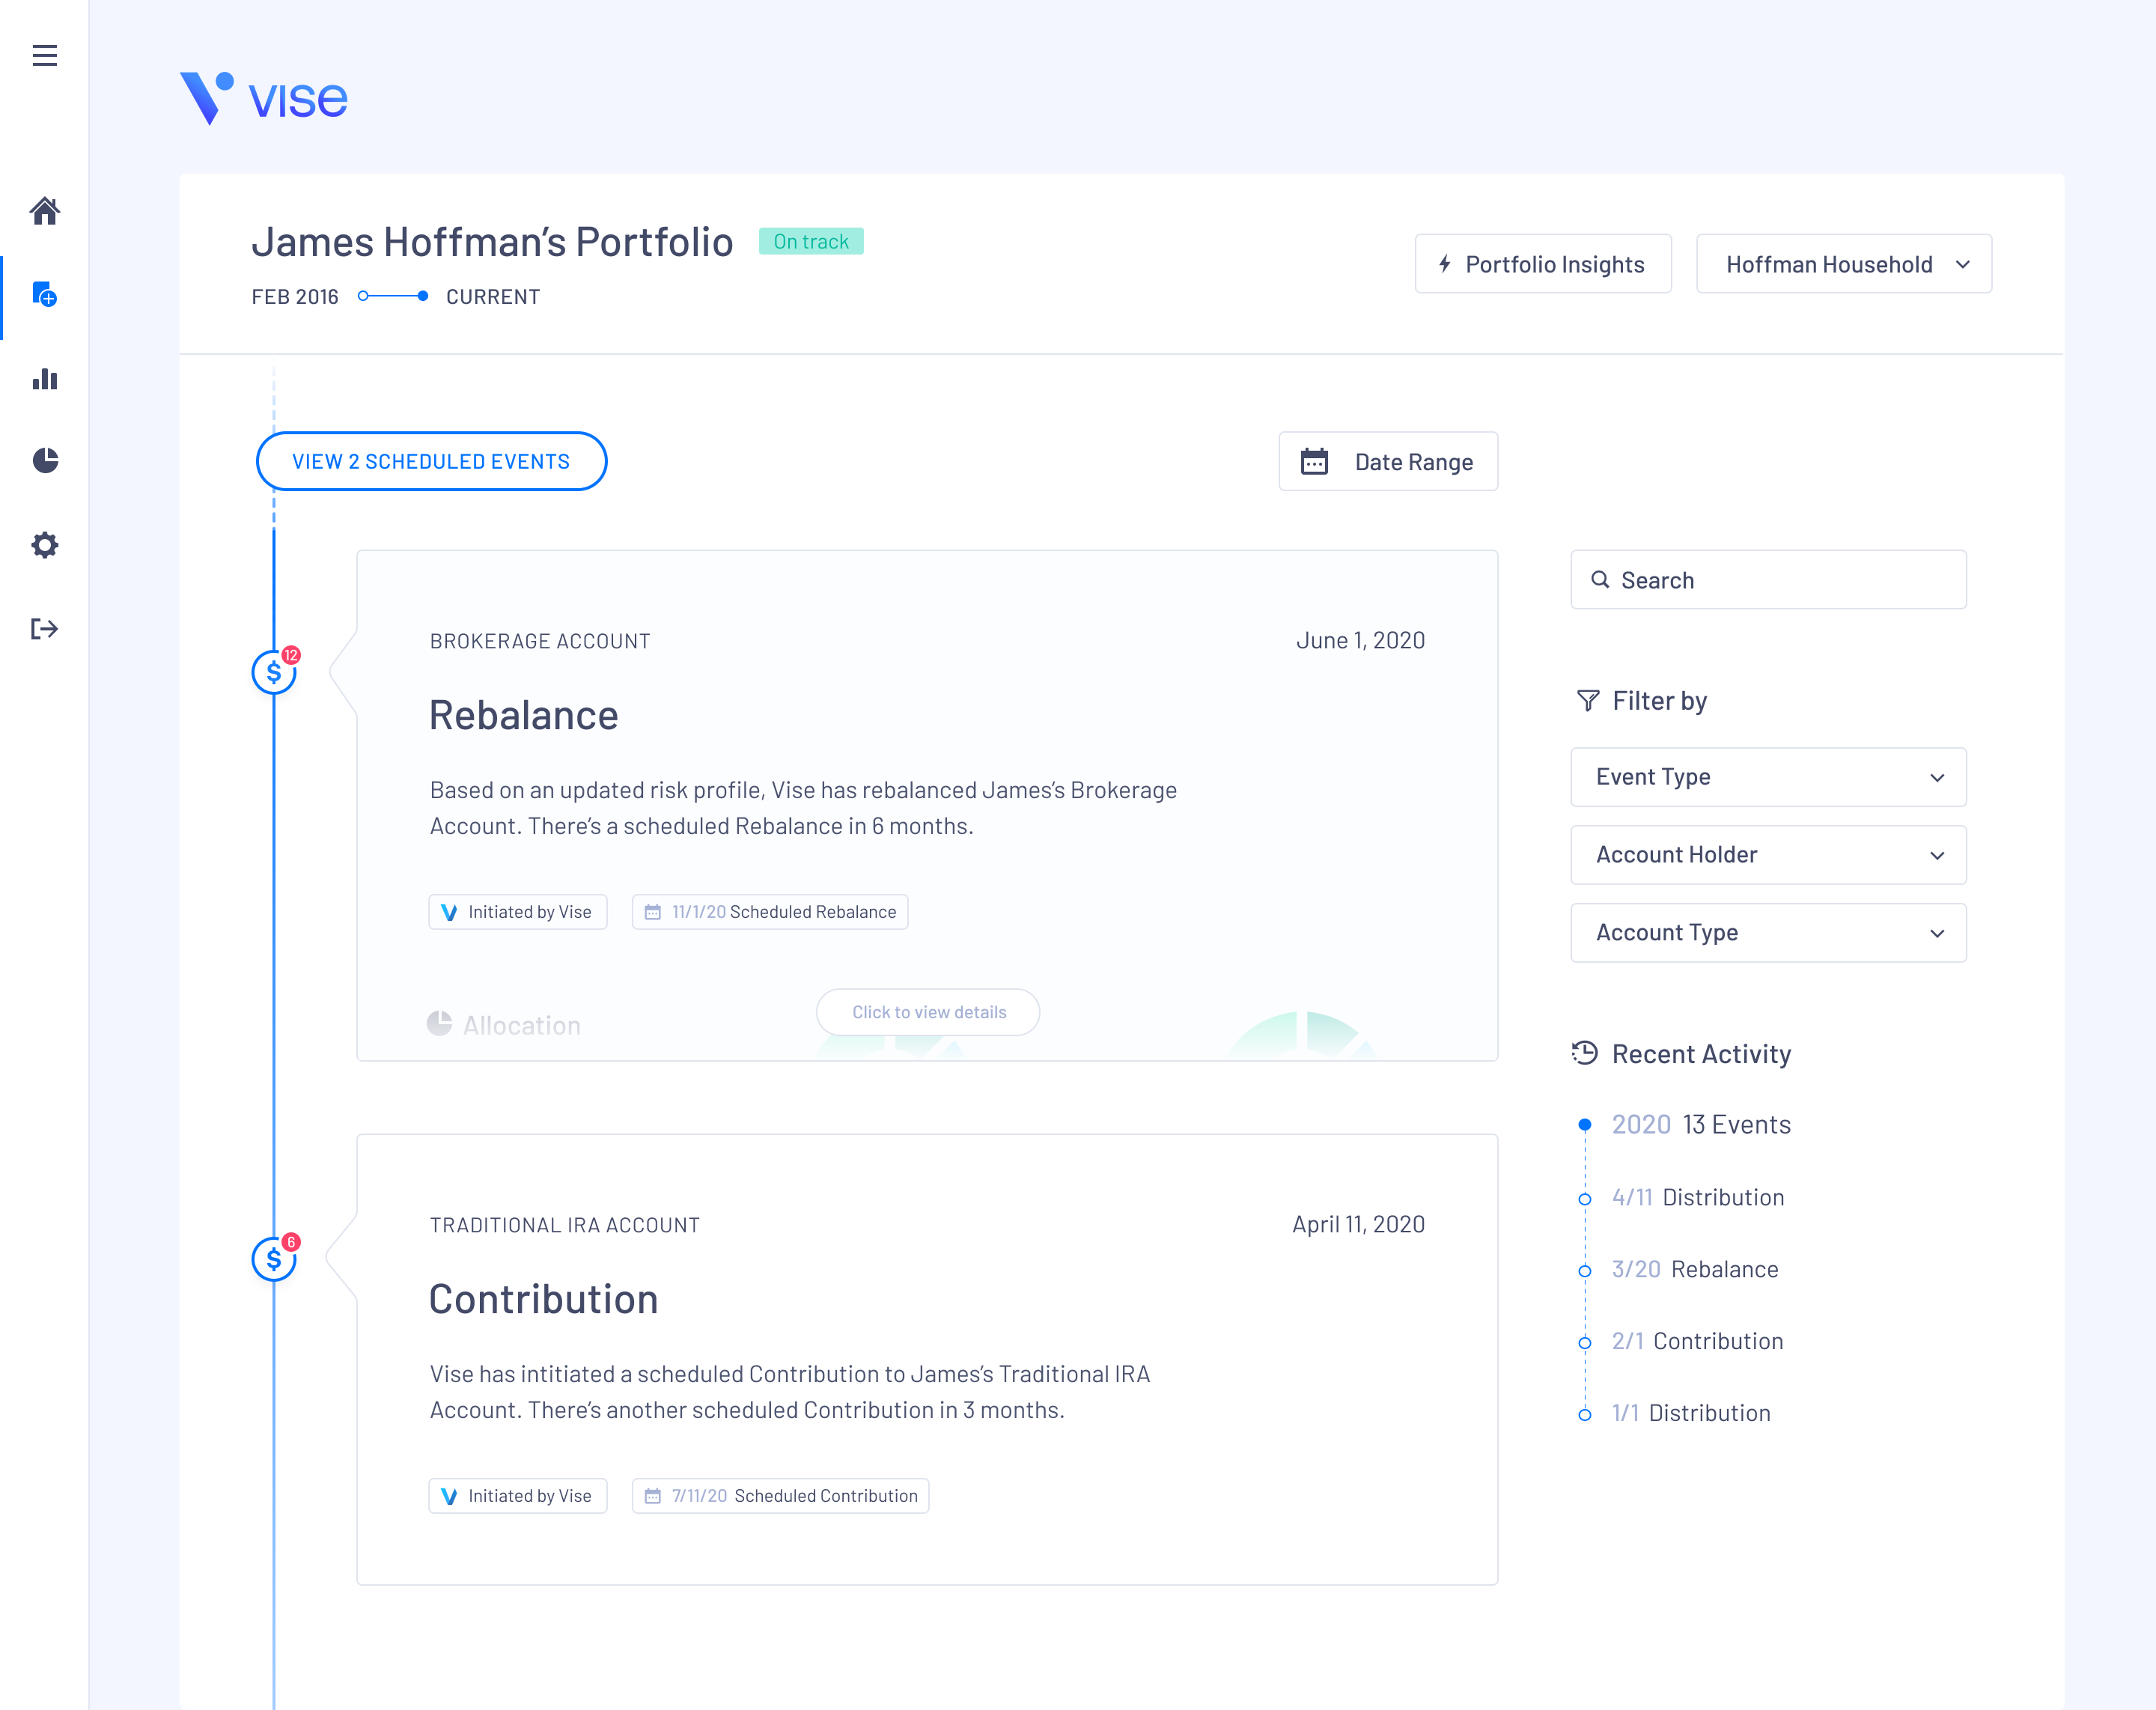Expand the Event Type filter
Screen dimensions: 2156x1710
click(x=1768, y=777)
